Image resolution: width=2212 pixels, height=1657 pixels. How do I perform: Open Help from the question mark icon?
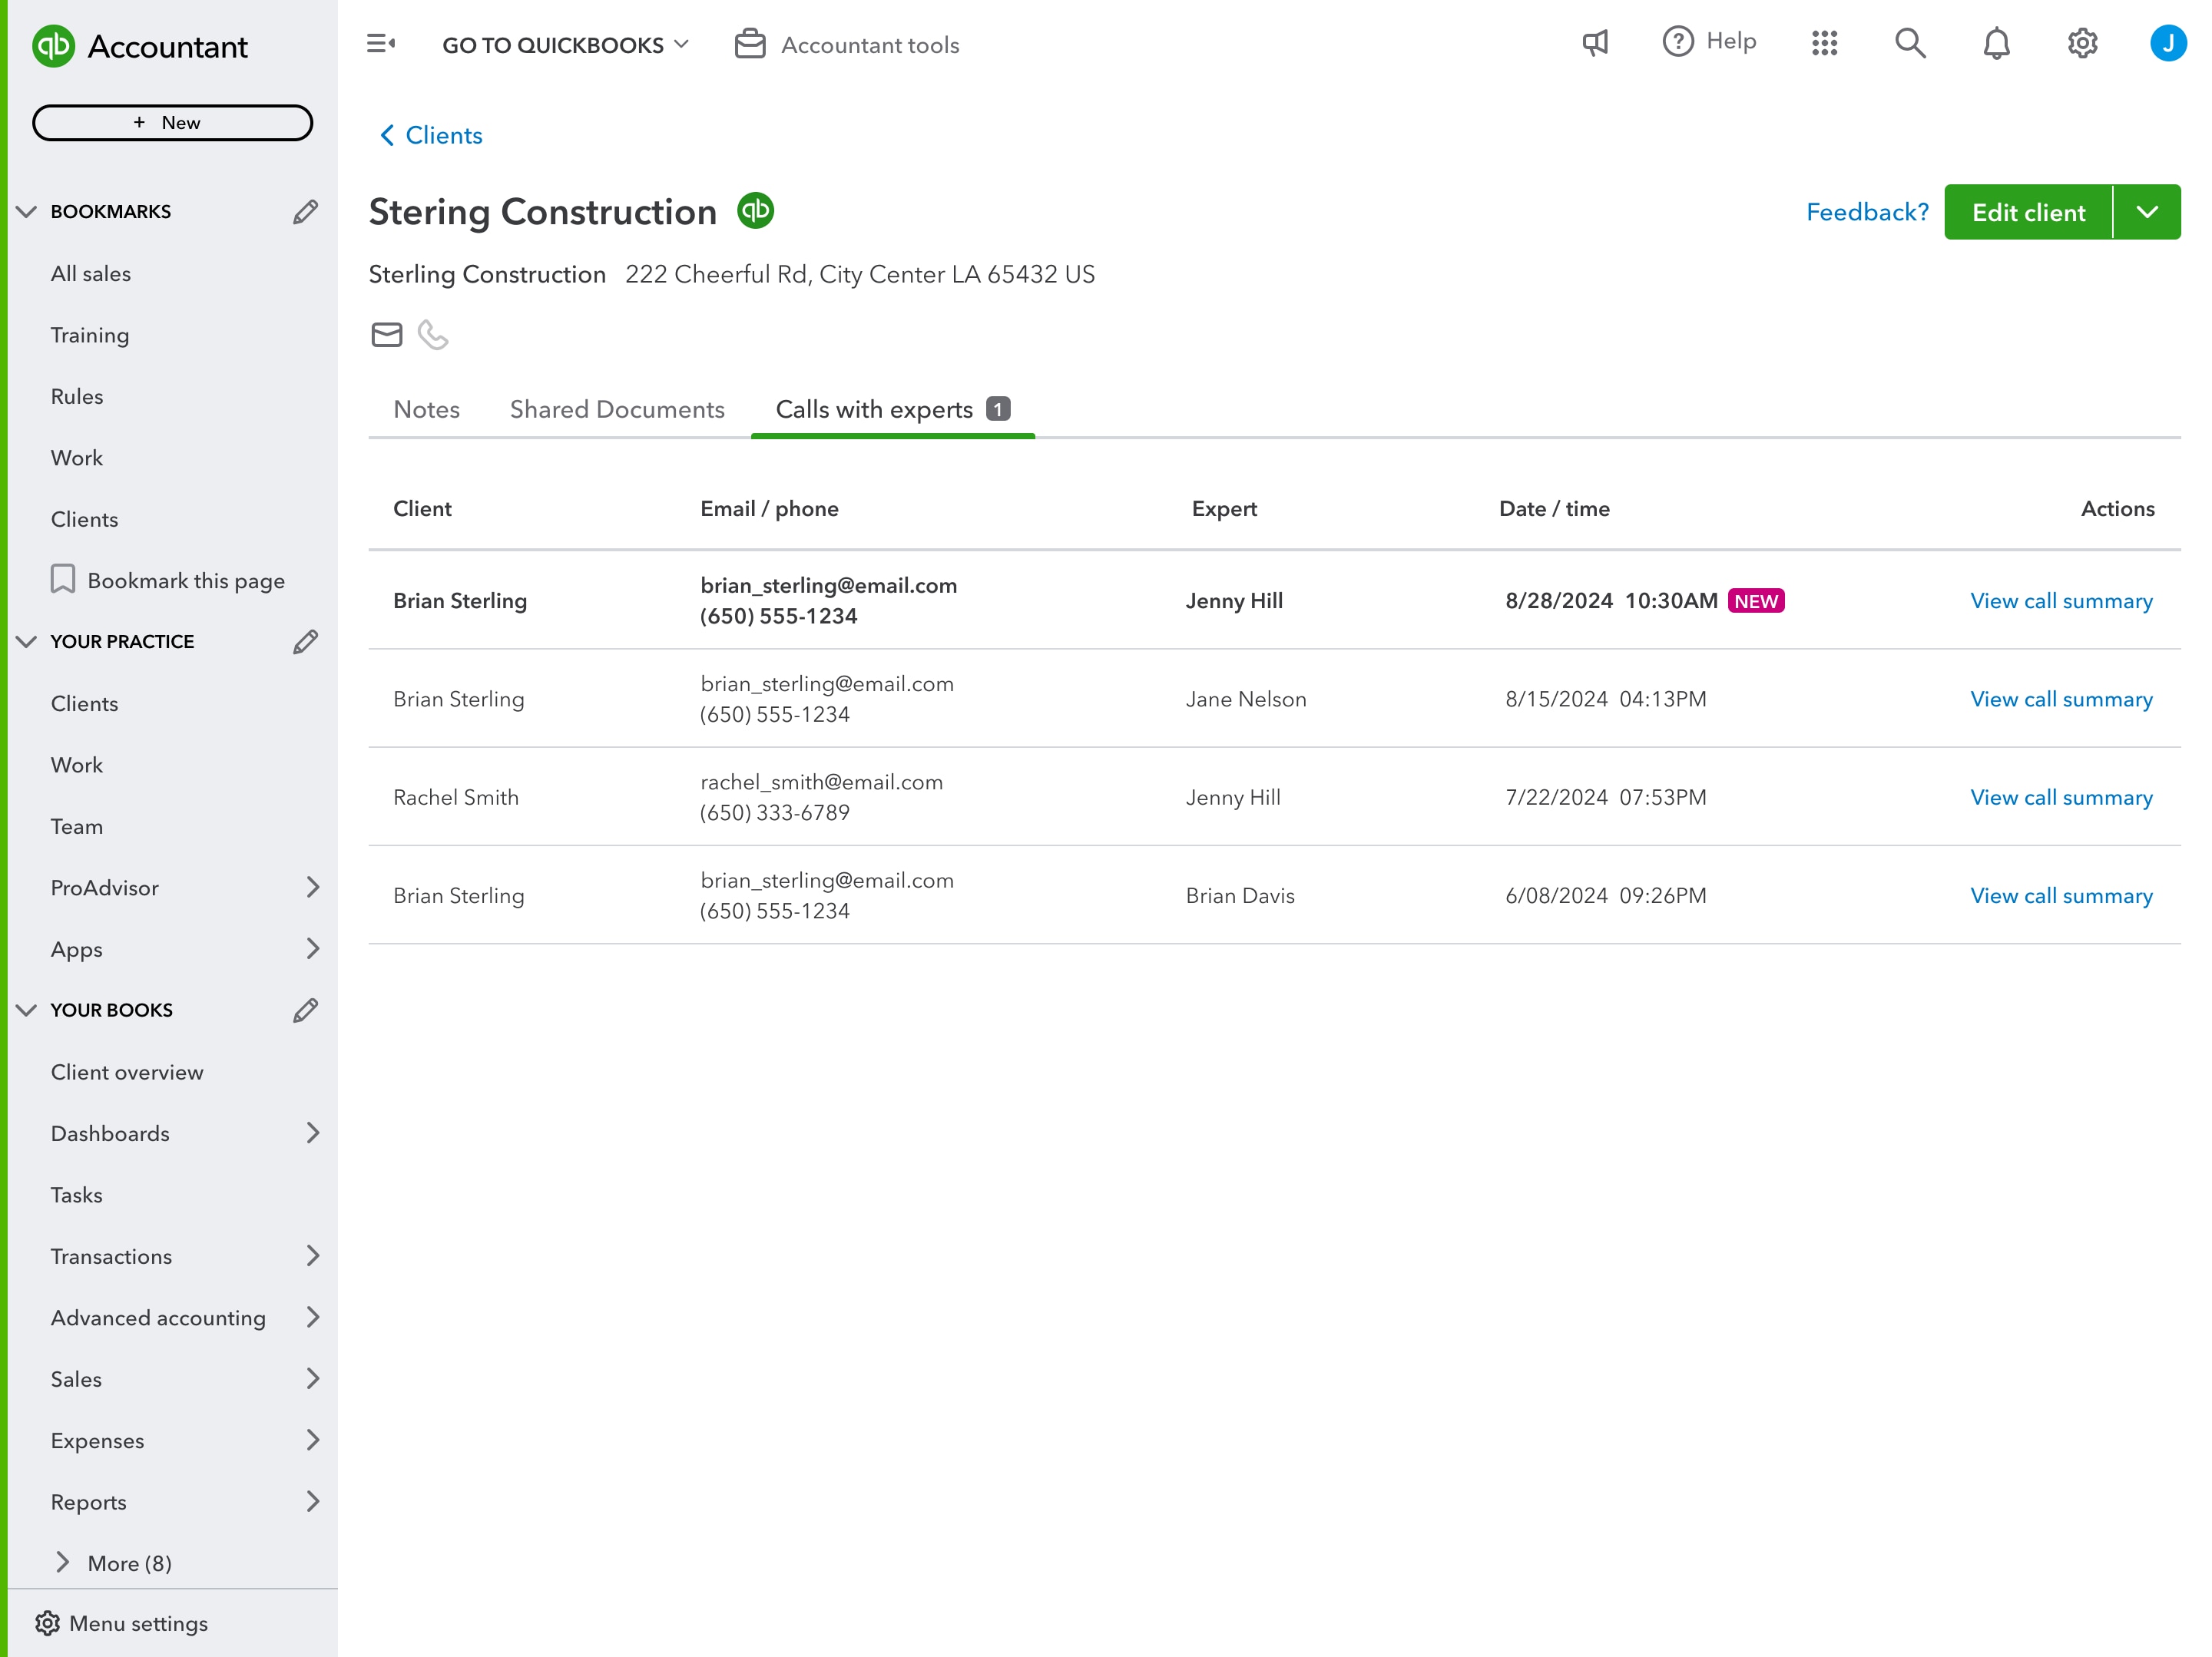tap(1677, 42)
